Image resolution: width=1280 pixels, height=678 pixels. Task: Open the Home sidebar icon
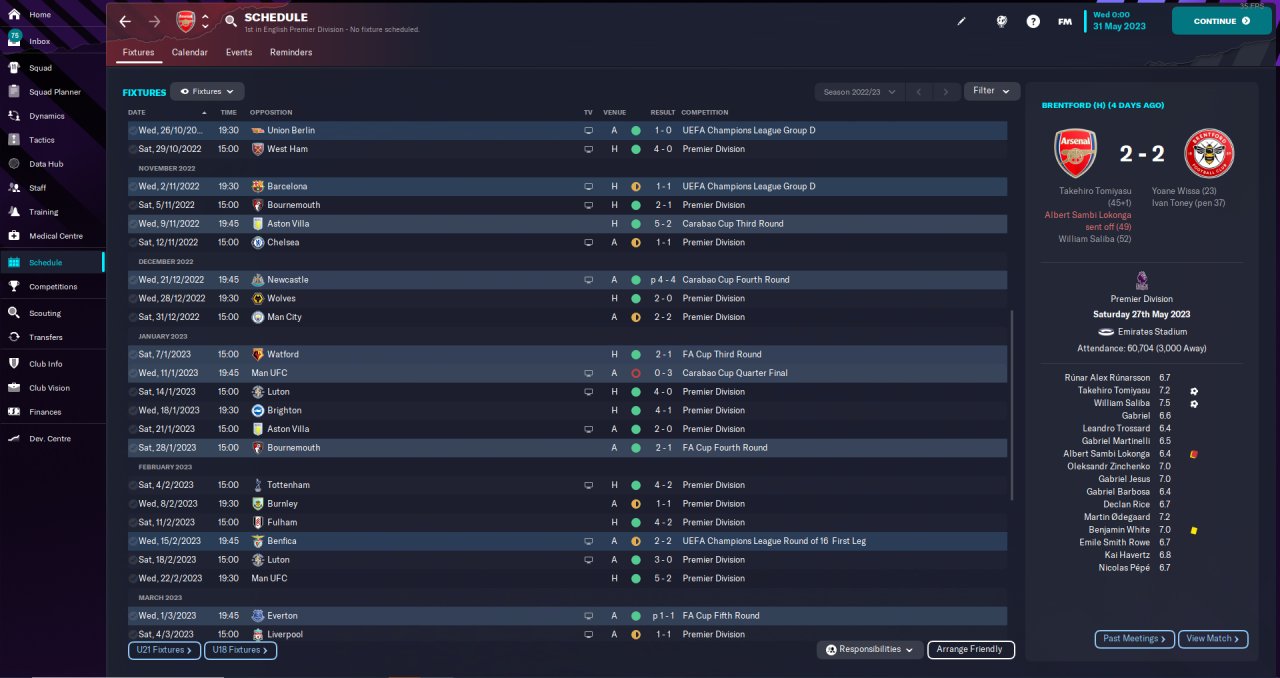[14, 15]
